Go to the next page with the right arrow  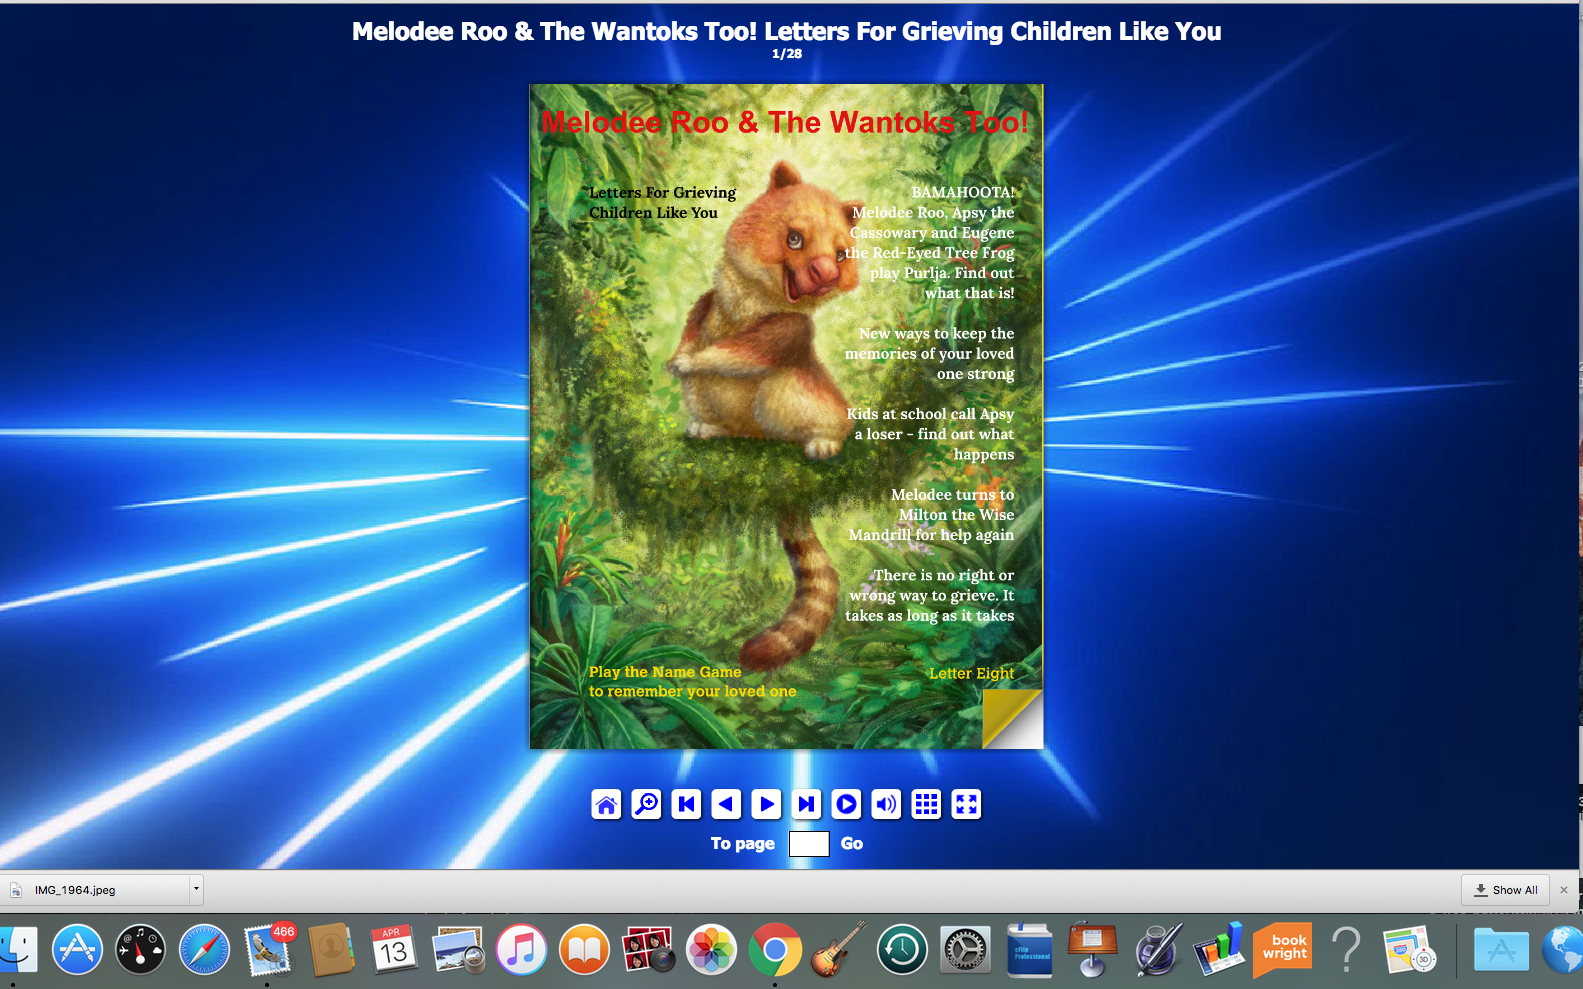point(766,804)
